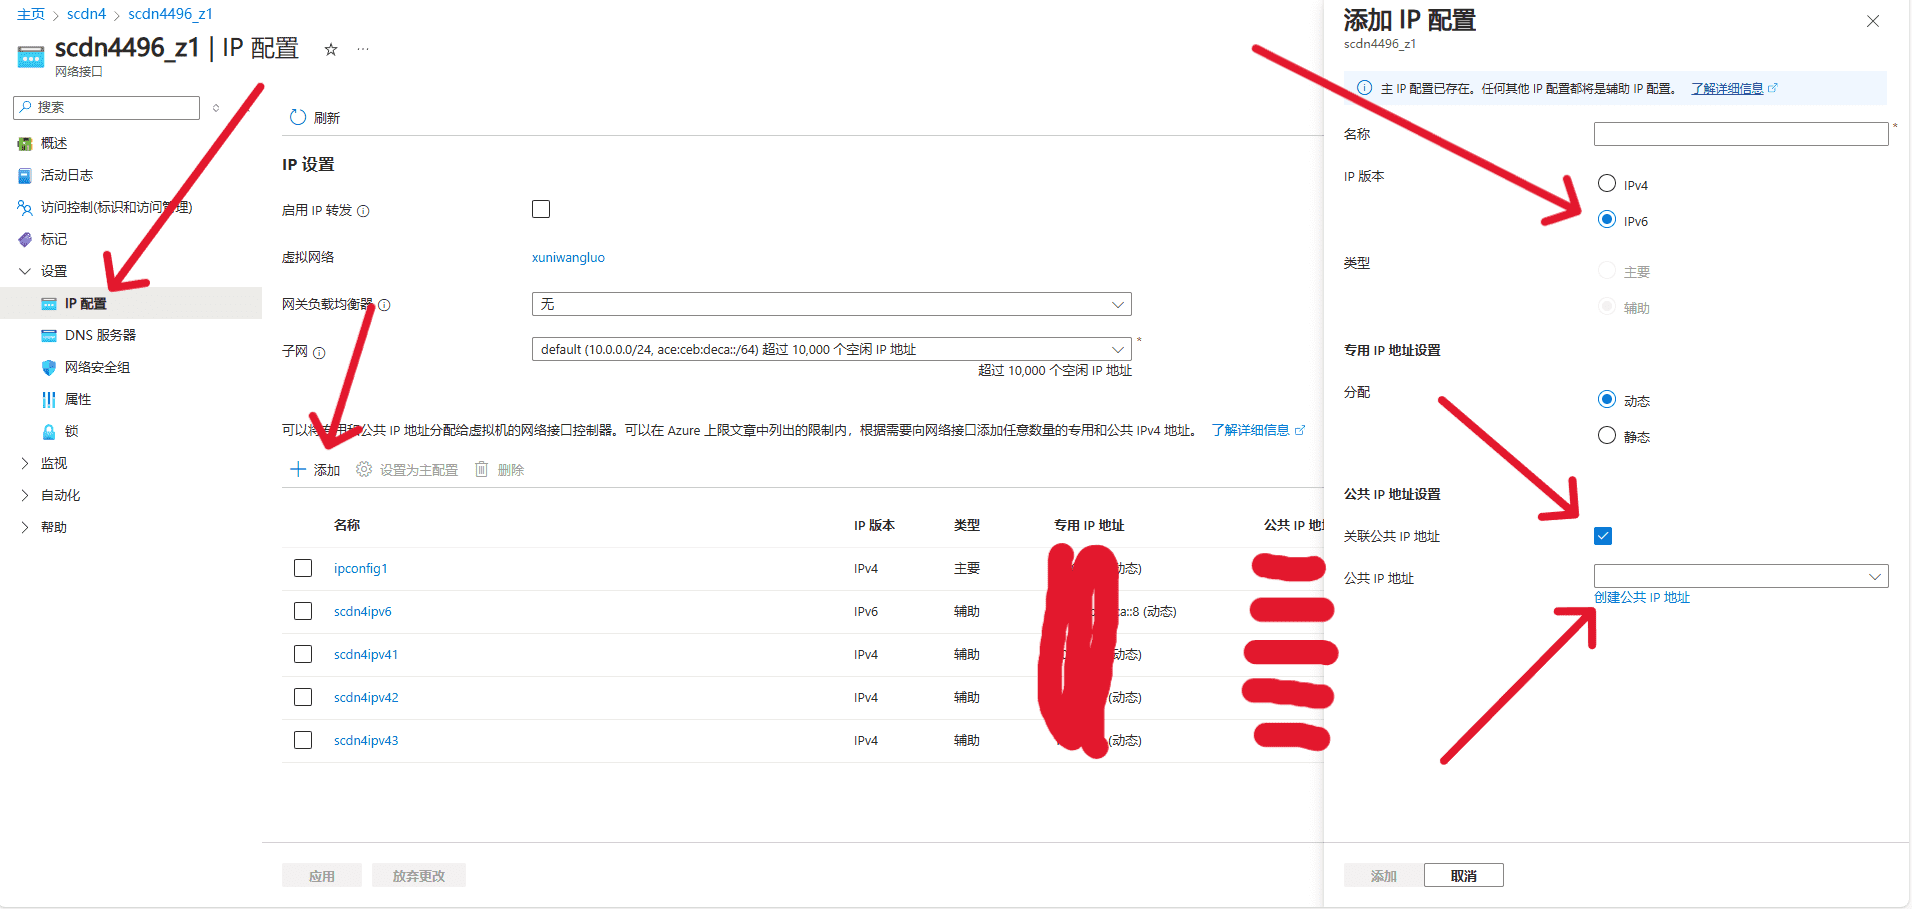Select the 静态 allocation radio button

click(x=1606, y=435)
